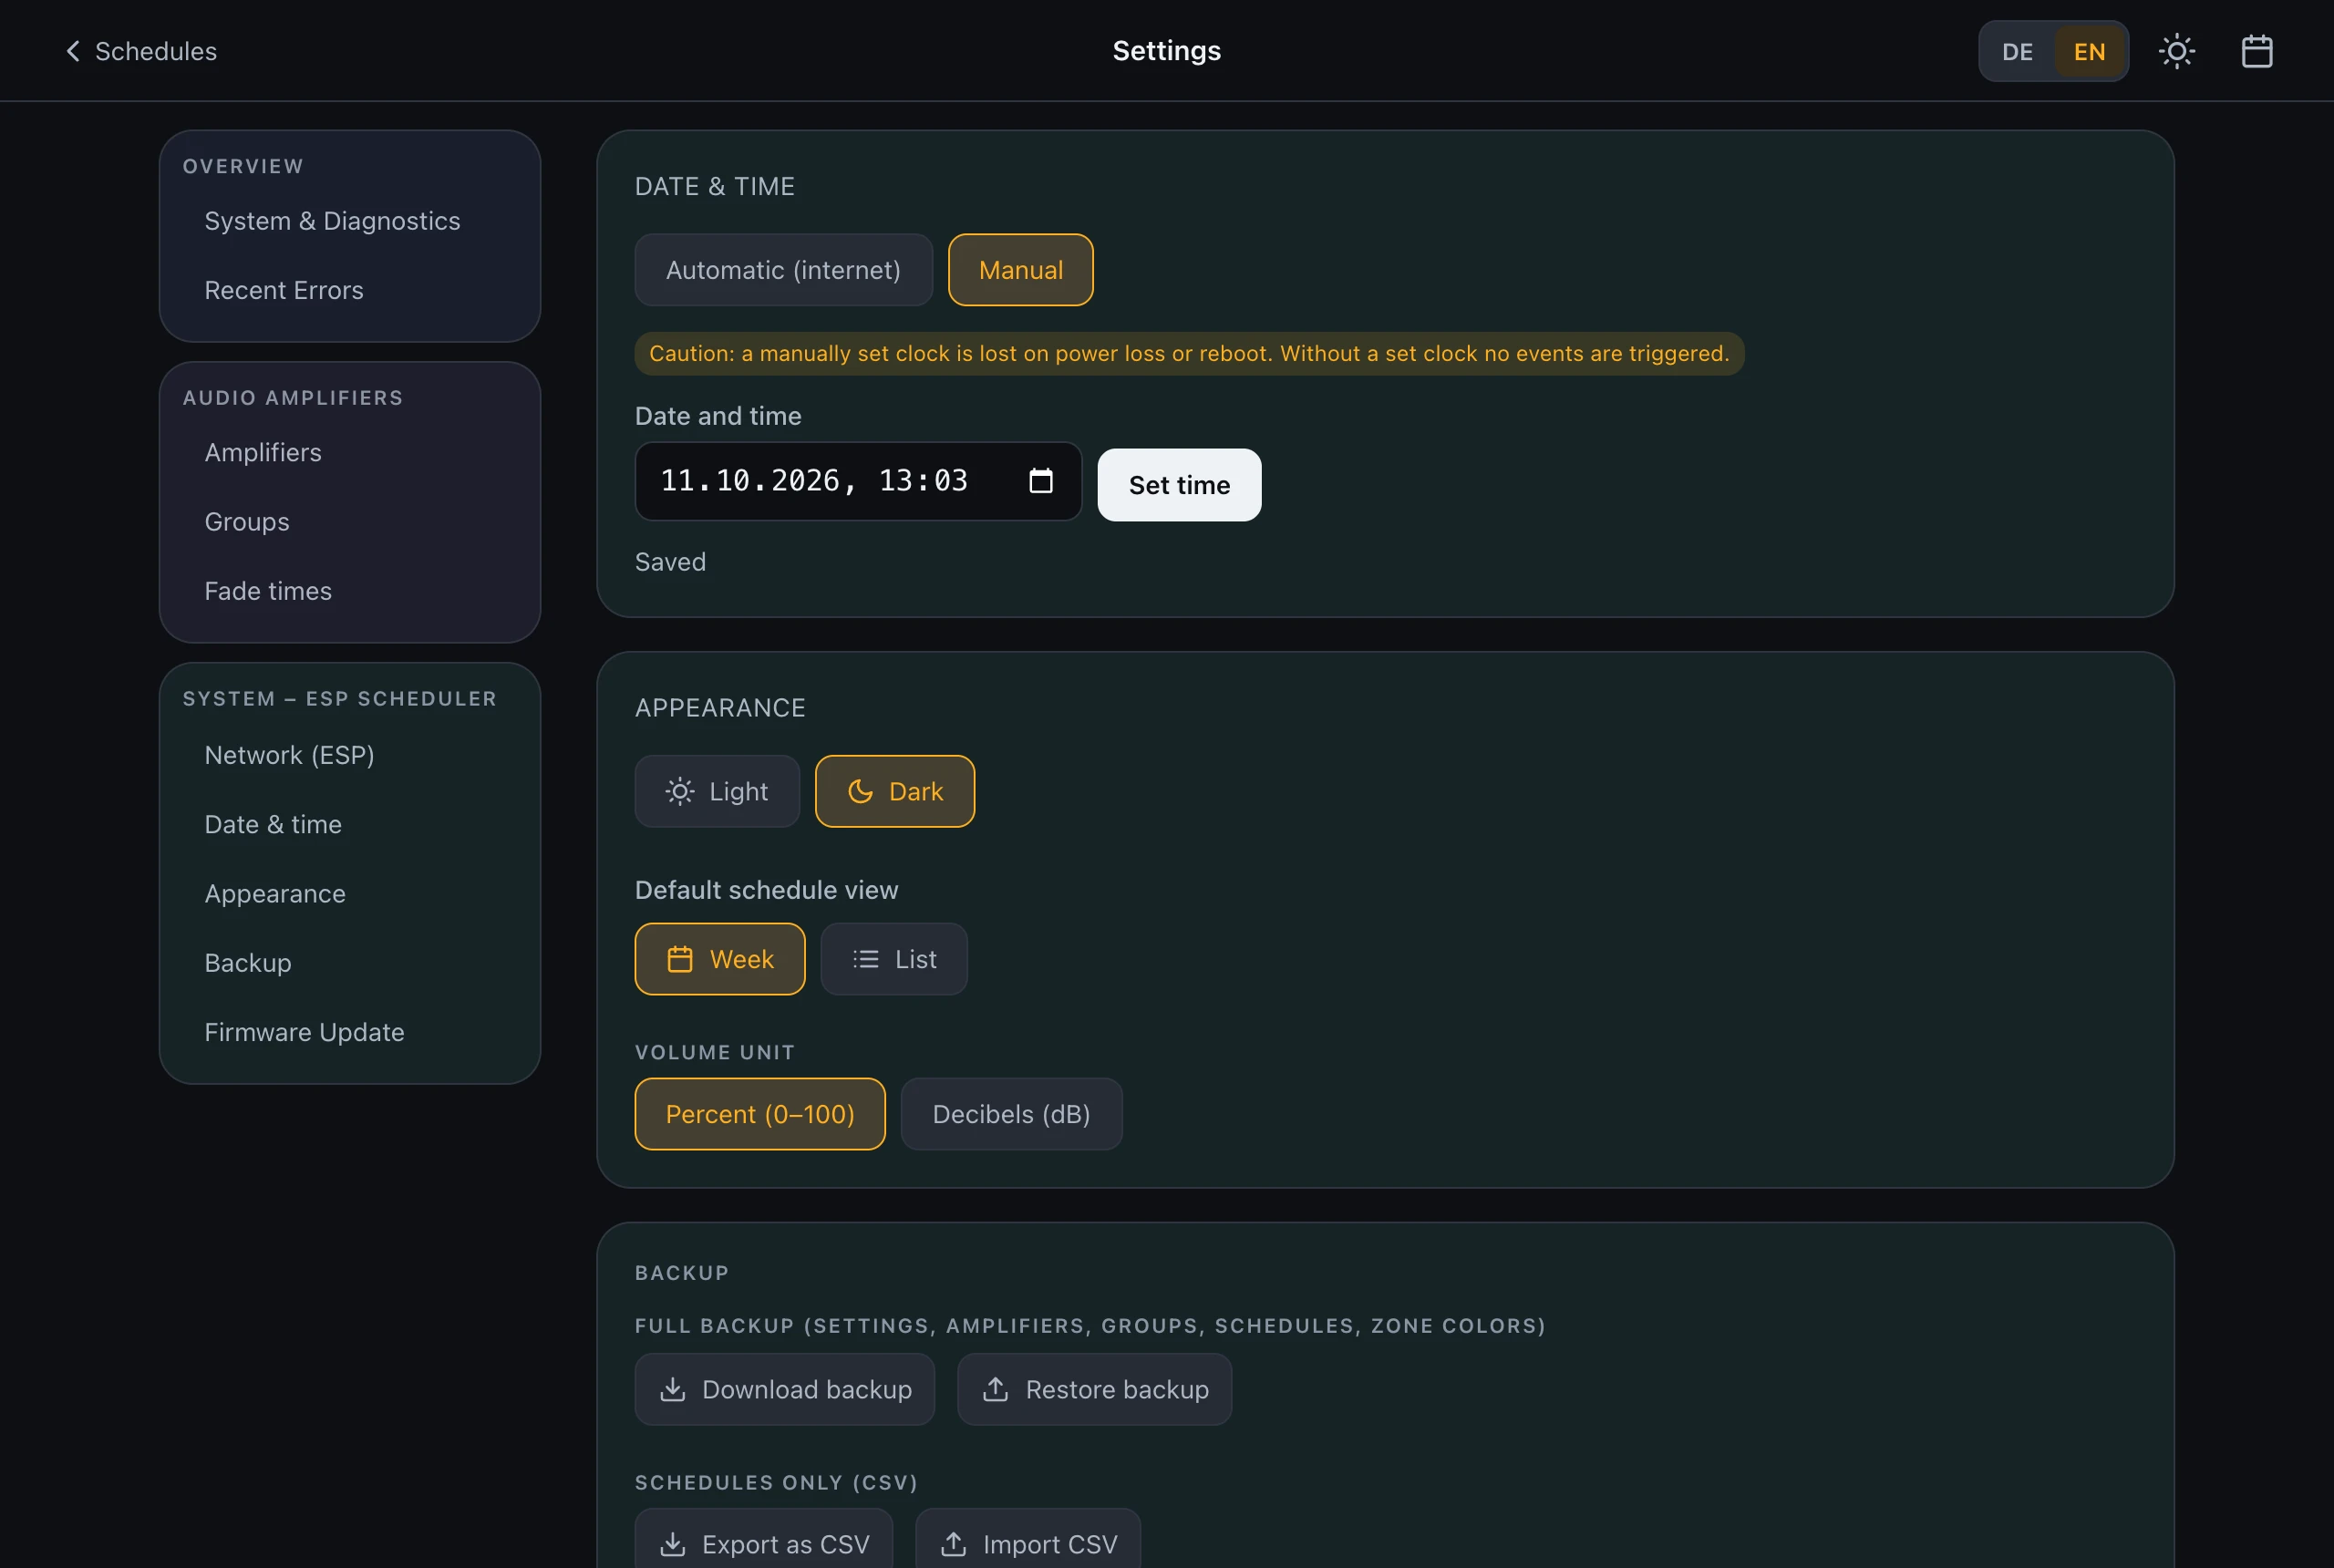Click the Saved status text

click(x=670, y=562)
